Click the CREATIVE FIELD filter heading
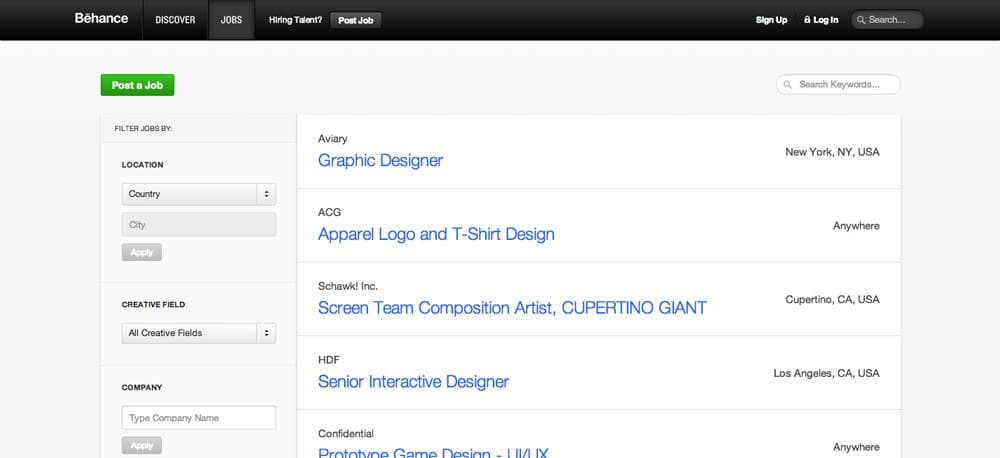This screenshot has height=458, width=1000. click(x=153, y=305)
